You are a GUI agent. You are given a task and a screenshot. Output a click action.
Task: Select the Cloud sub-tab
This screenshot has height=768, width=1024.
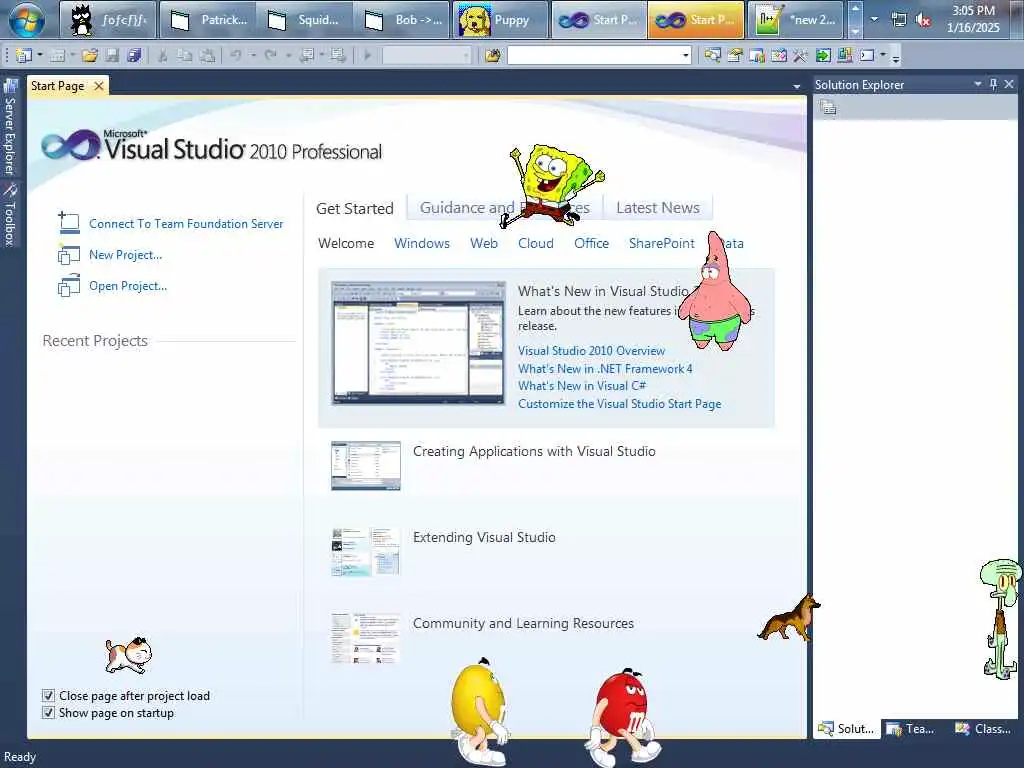point(536,243)
